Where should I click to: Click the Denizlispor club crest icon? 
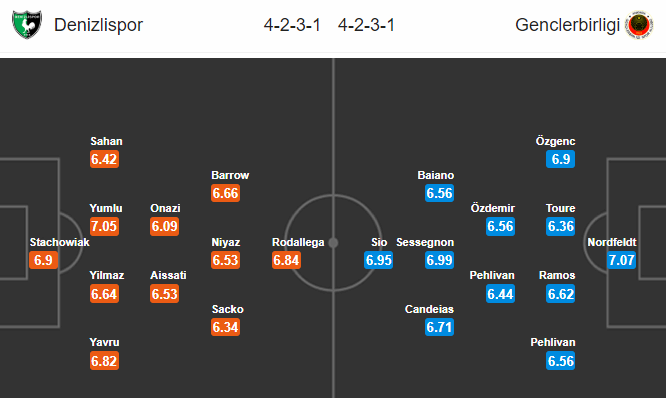[x=27, y=24]
